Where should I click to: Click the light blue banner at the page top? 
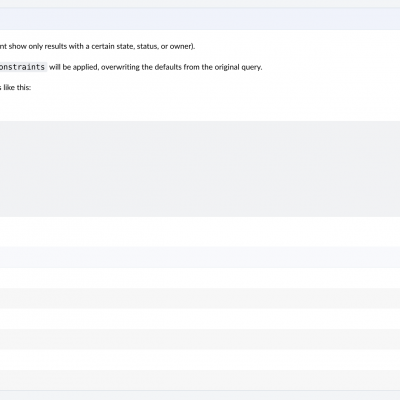click(x=200, y=19)
